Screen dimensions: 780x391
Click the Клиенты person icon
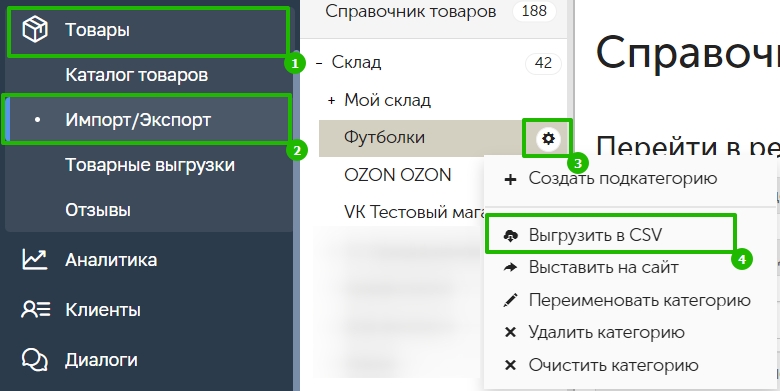point(35,310)
